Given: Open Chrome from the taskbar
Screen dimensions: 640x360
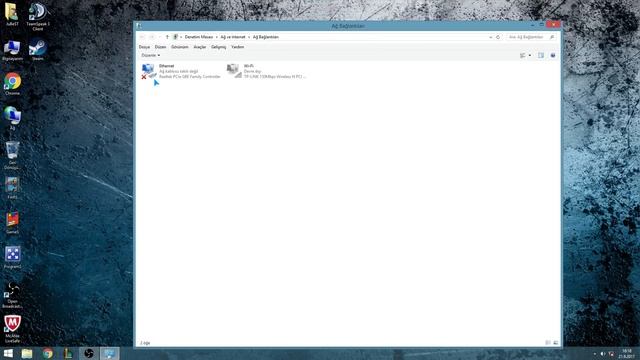Looking at the screenshot, I should click(48, 353).
